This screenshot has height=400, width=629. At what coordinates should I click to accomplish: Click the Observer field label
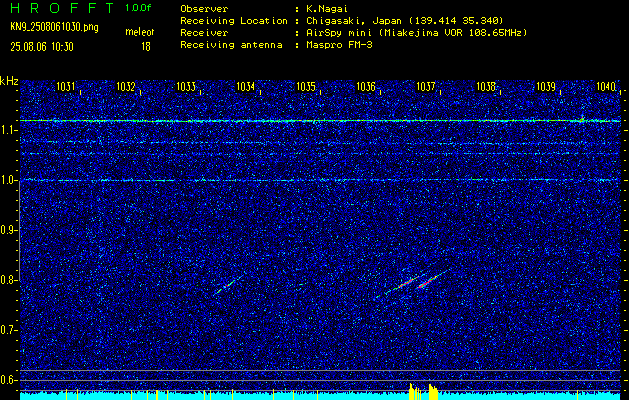tap(204, 9)
